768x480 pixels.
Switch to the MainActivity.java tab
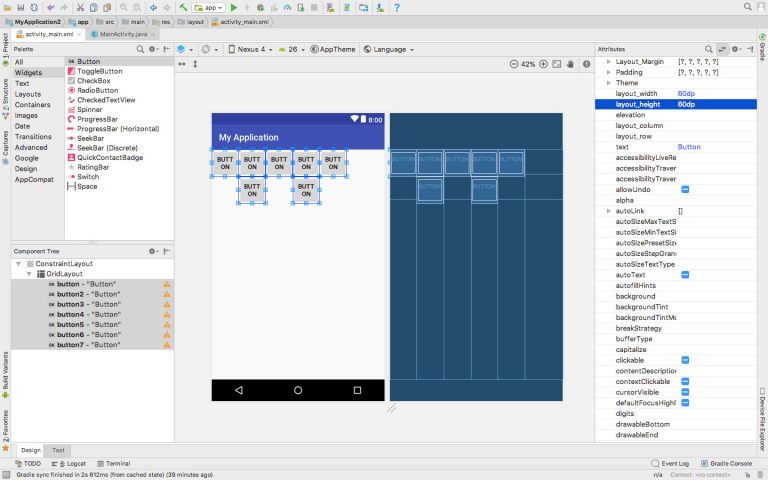(x=123, y=34)
